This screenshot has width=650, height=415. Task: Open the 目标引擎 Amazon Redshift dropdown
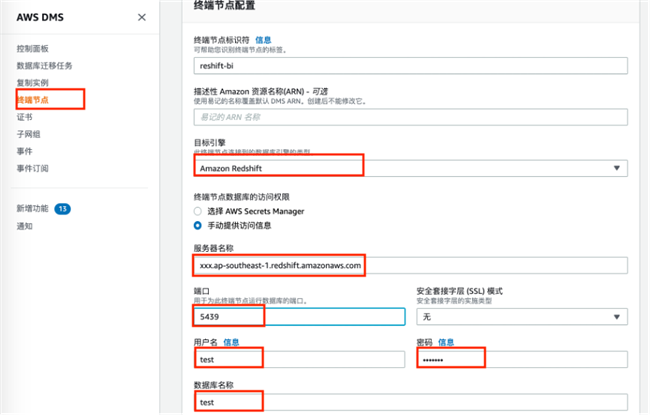tap(410, 168)
